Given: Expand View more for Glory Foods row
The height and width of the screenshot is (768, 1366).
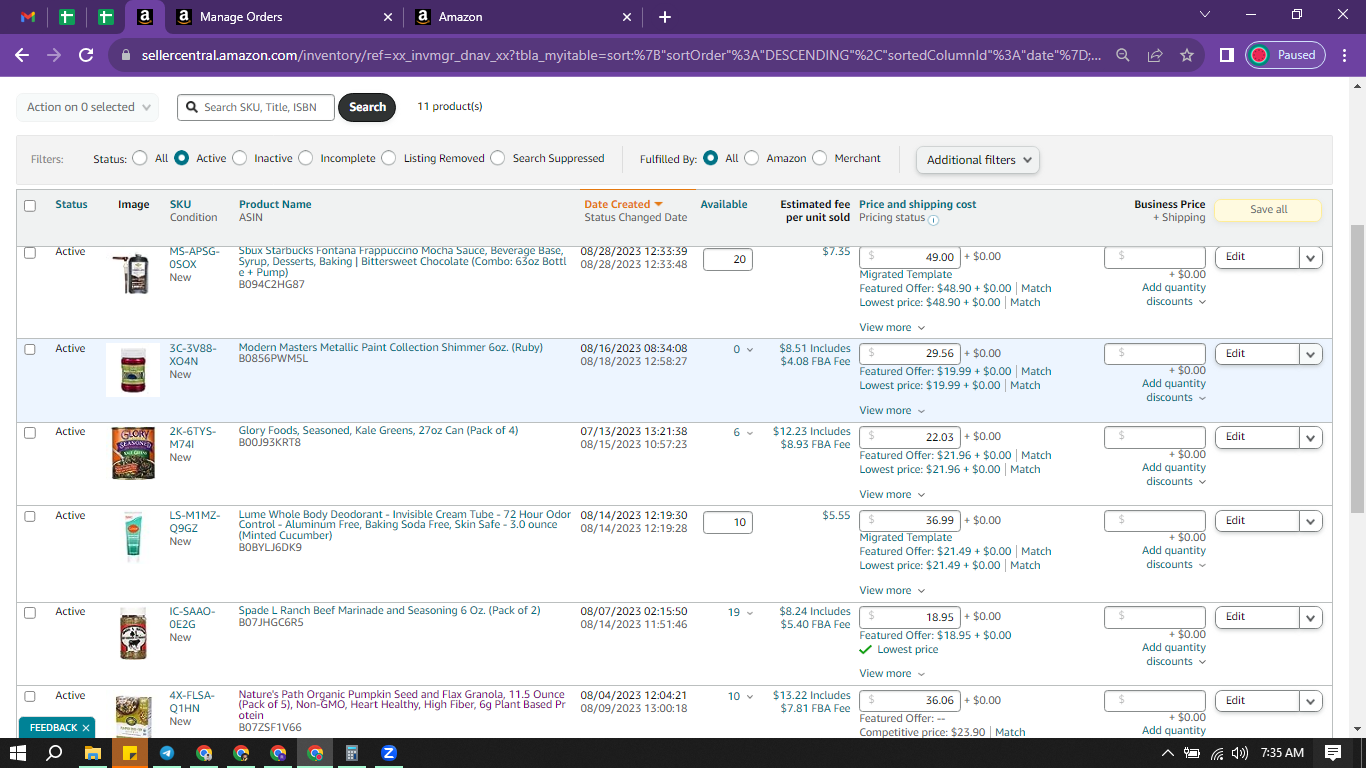Looking at the screenshot, I should point(892,494).
